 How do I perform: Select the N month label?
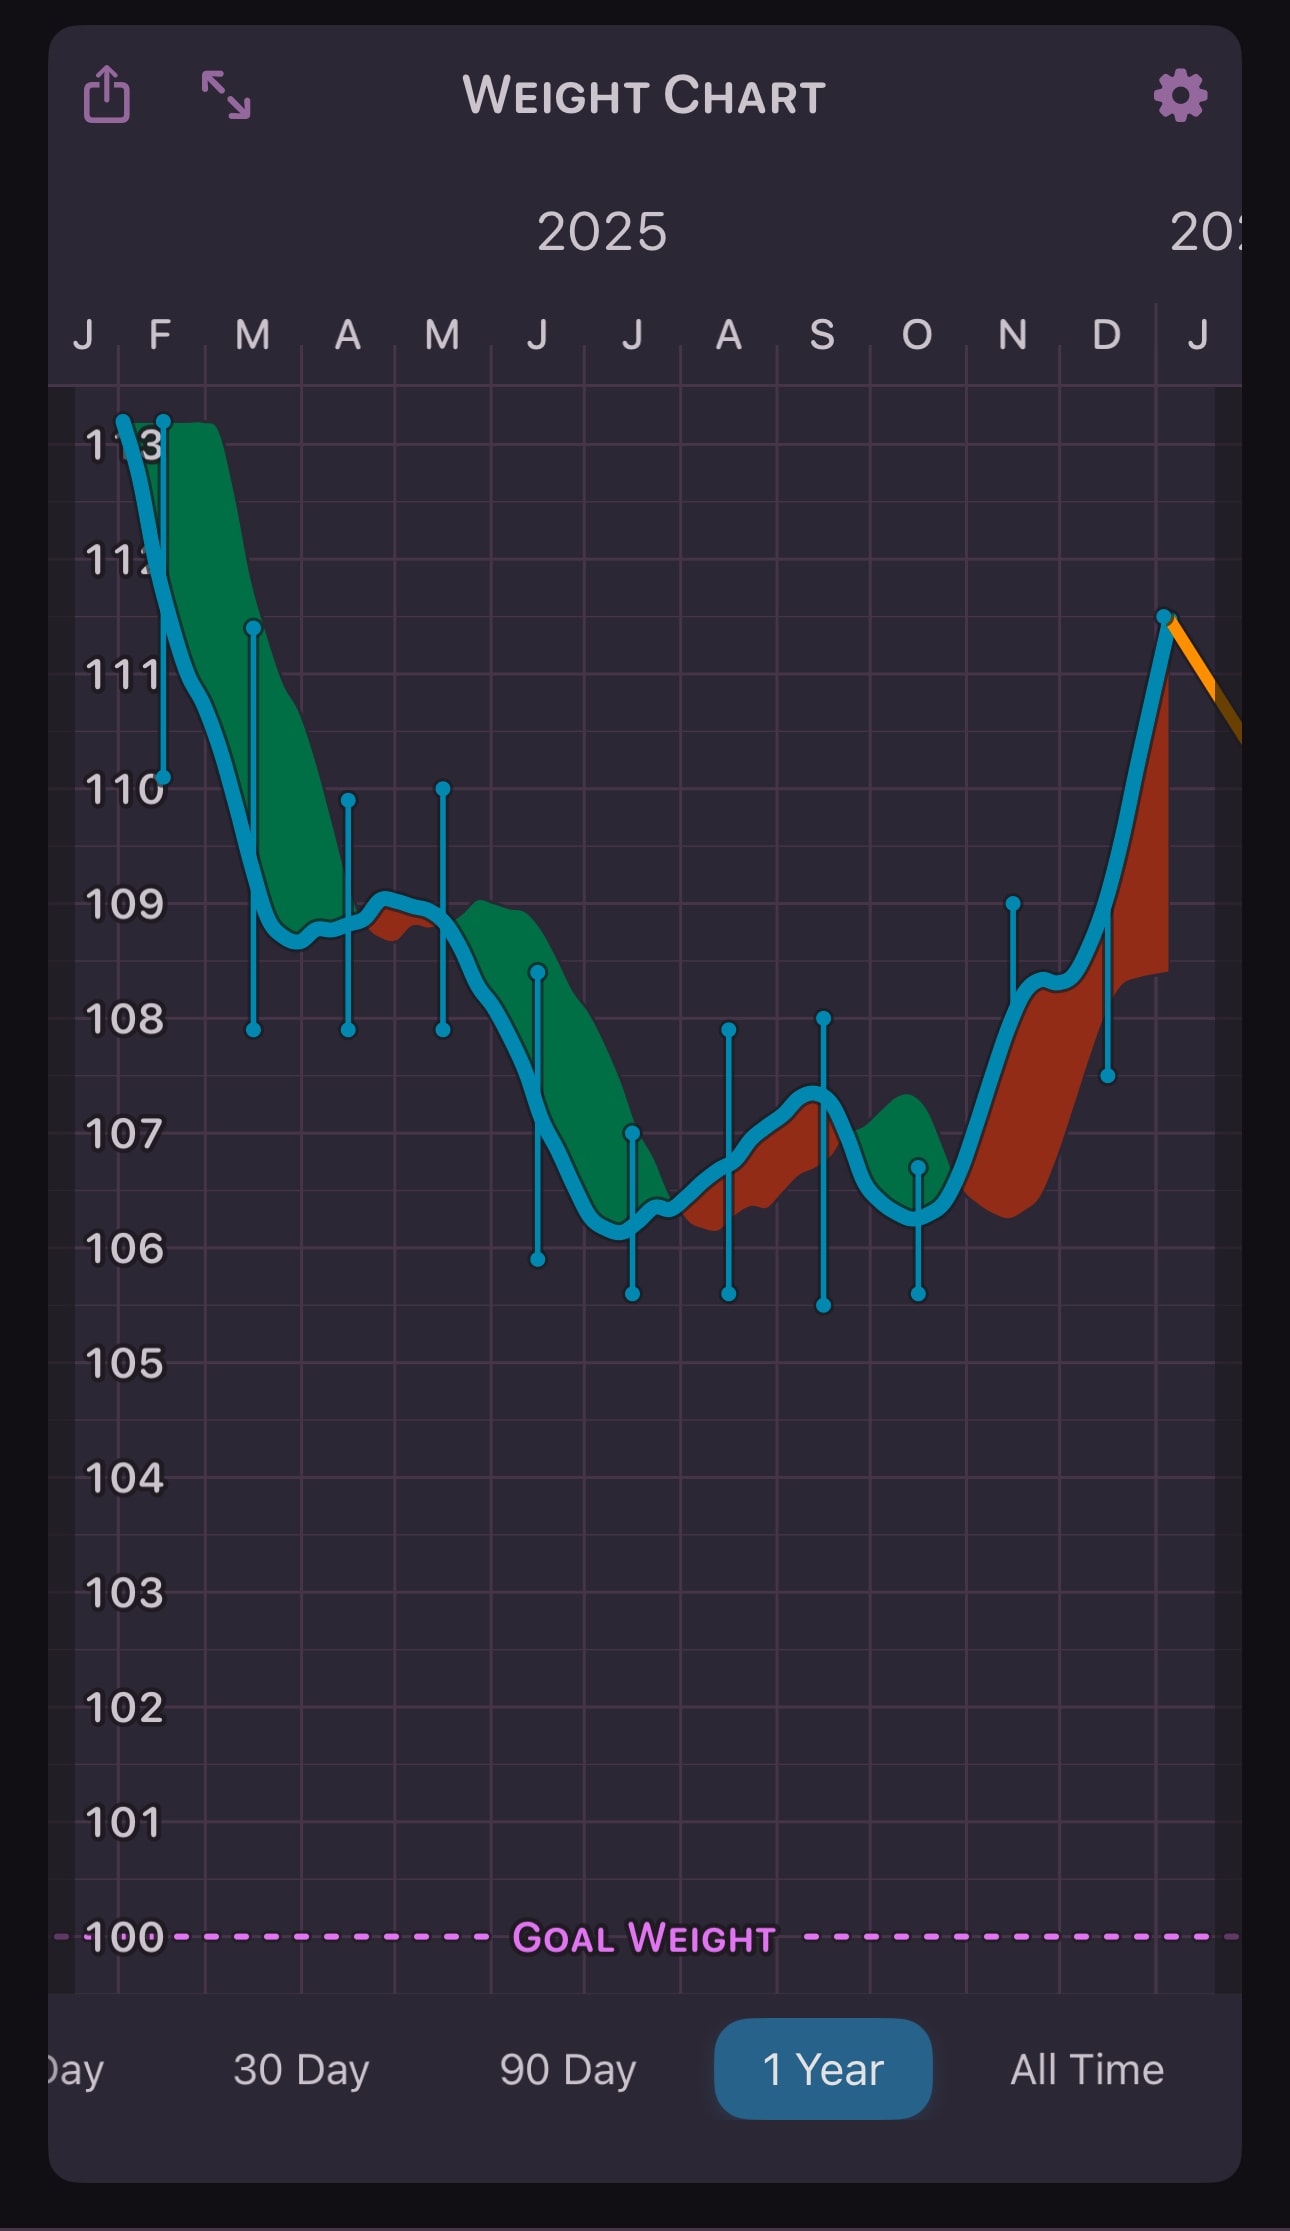click(x=1013, y=334)
